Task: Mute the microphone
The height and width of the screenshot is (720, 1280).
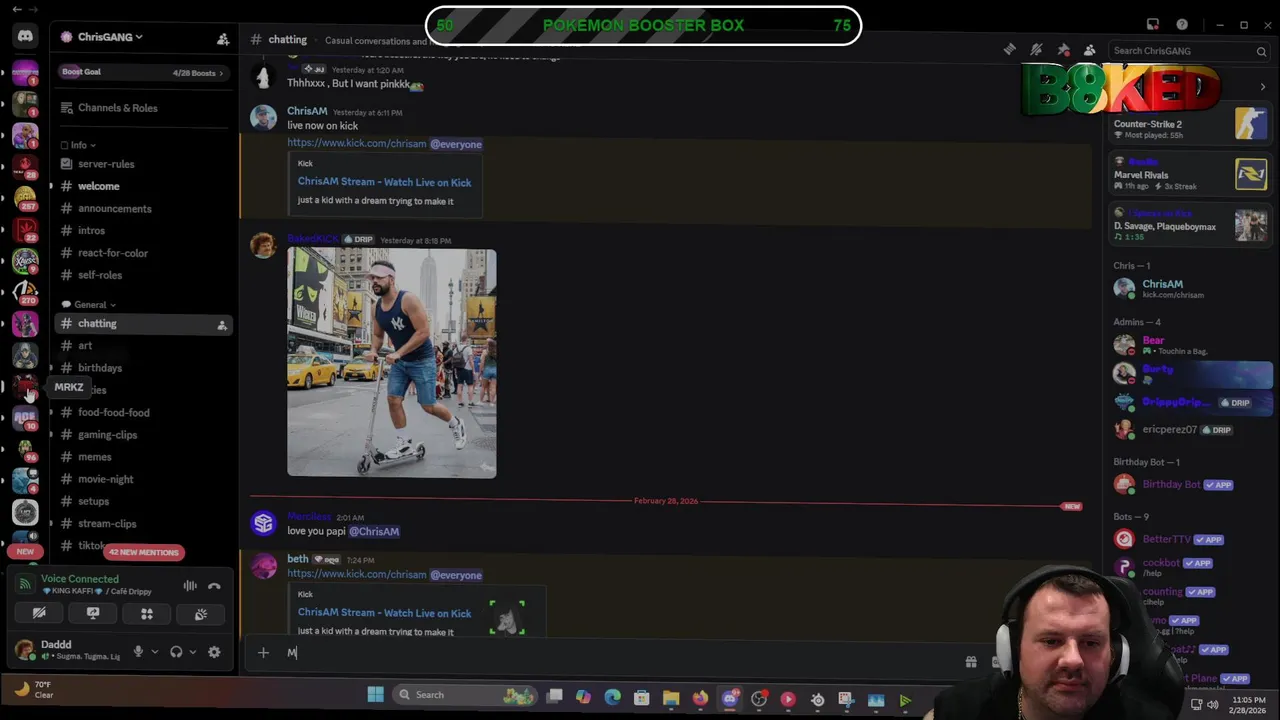Action: pyautogui.click(x=138, y=652)
